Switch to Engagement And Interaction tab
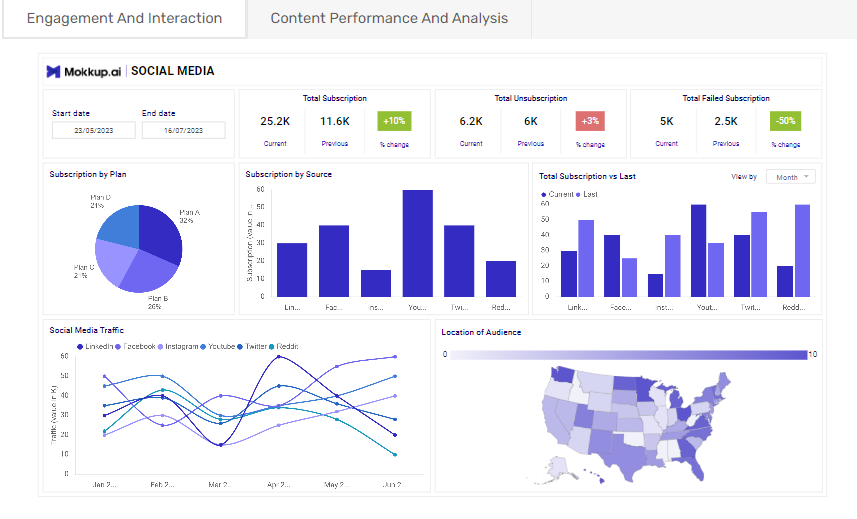This screenshot has height=519, width=857. [124, 18]
